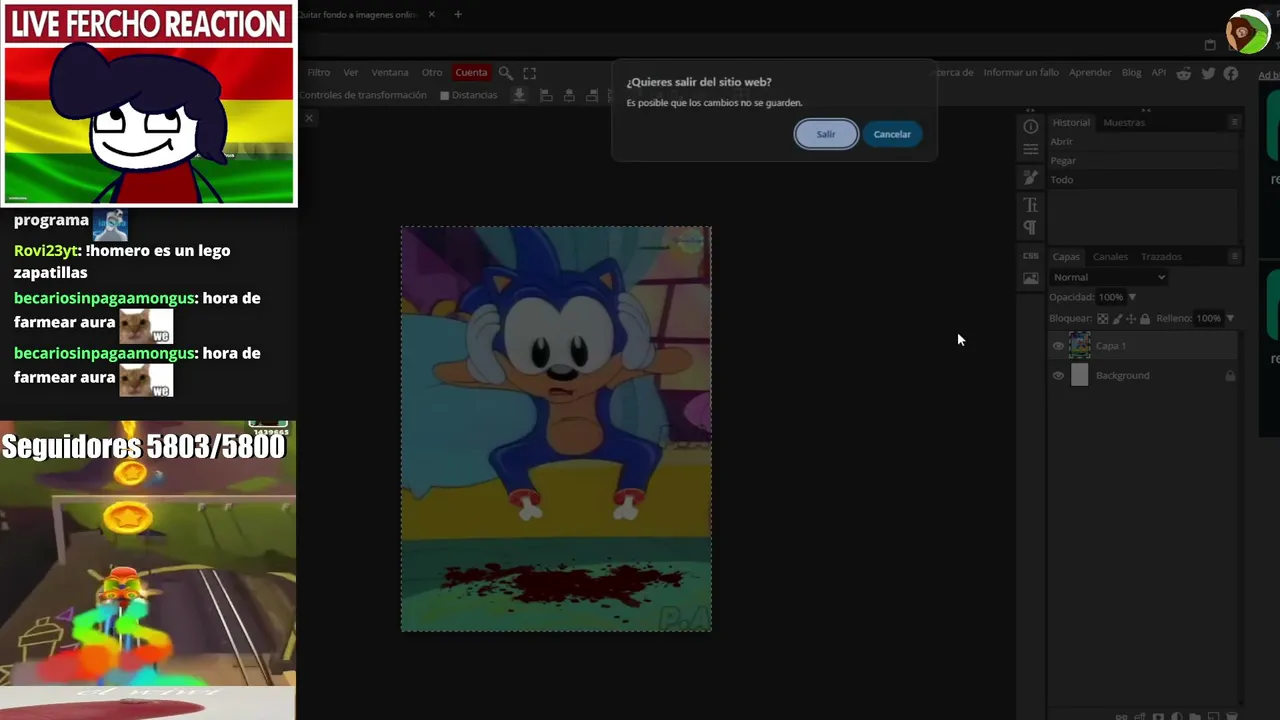Expand the Opacidad slider arrow
Viewport: 1280px width, 720px height.
point(1132,297)
